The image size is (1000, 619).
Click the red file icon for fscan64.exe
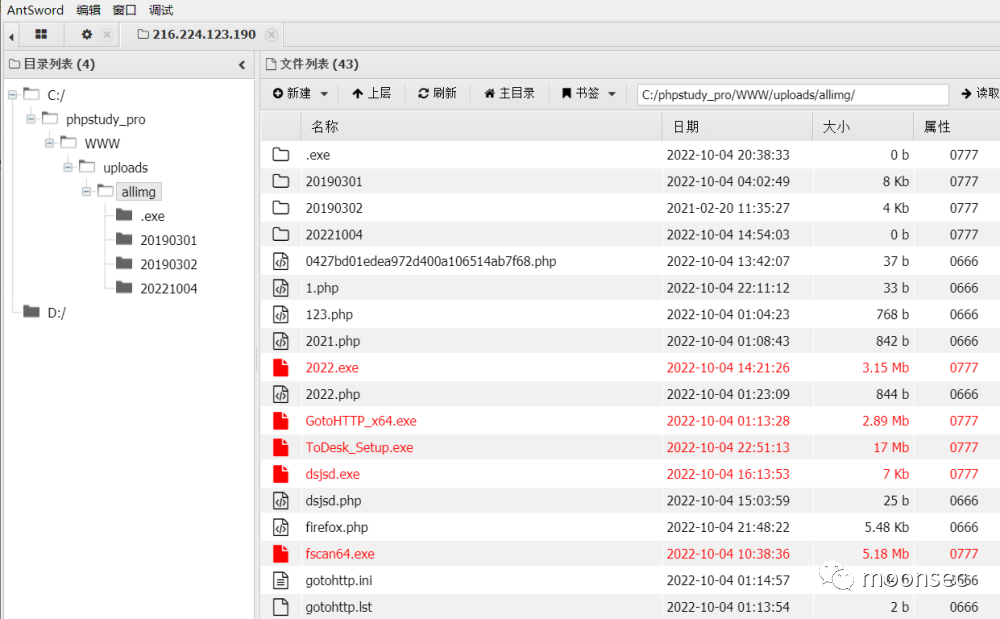(281, 554)
